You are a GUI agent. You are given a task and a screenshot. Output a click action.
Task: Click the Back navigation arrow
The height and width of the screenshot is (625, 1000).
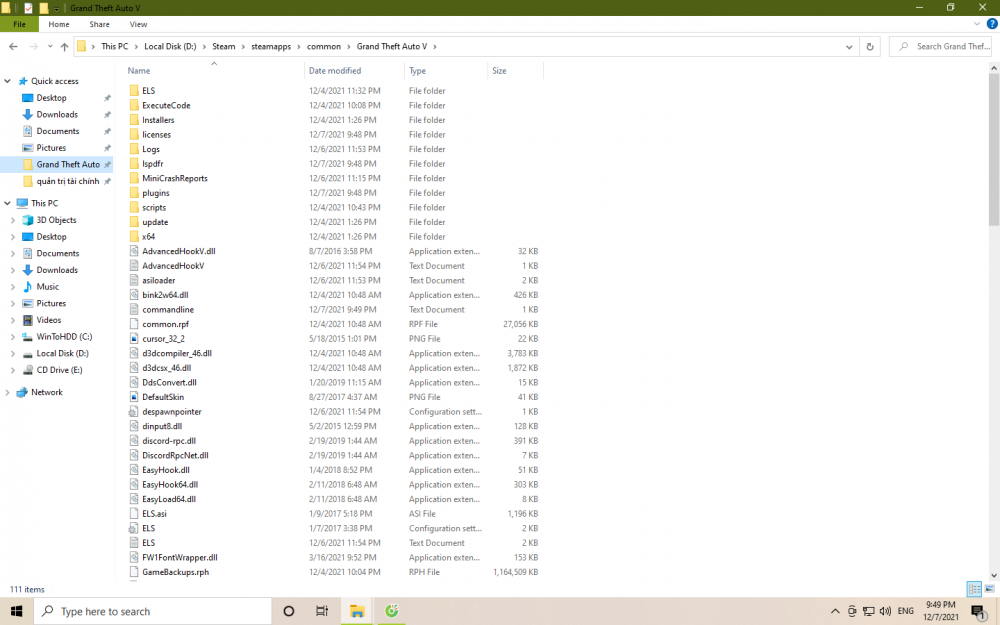[x=13, y=46]
